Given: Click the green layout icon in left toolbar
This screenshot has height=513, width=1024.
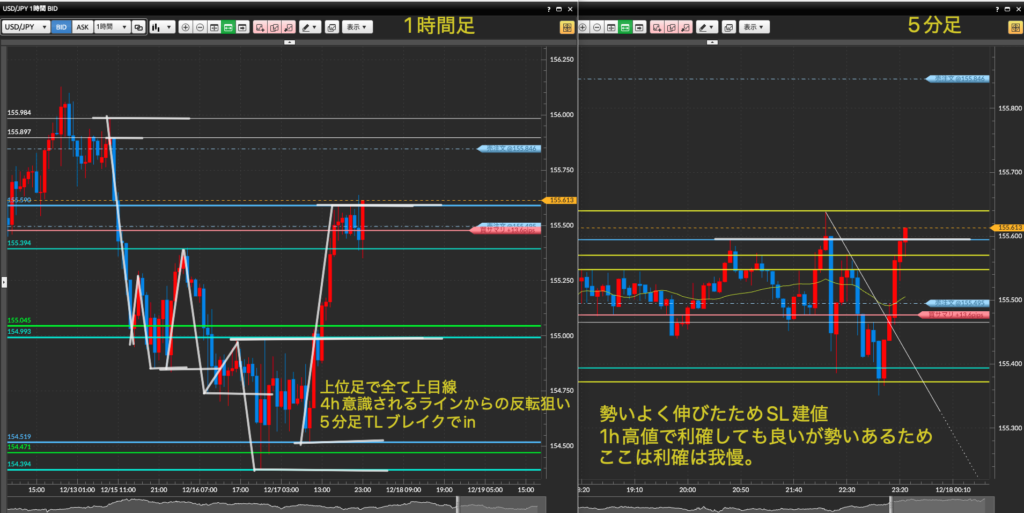Looking at the screenshot, I should click(x=229, y=27).
